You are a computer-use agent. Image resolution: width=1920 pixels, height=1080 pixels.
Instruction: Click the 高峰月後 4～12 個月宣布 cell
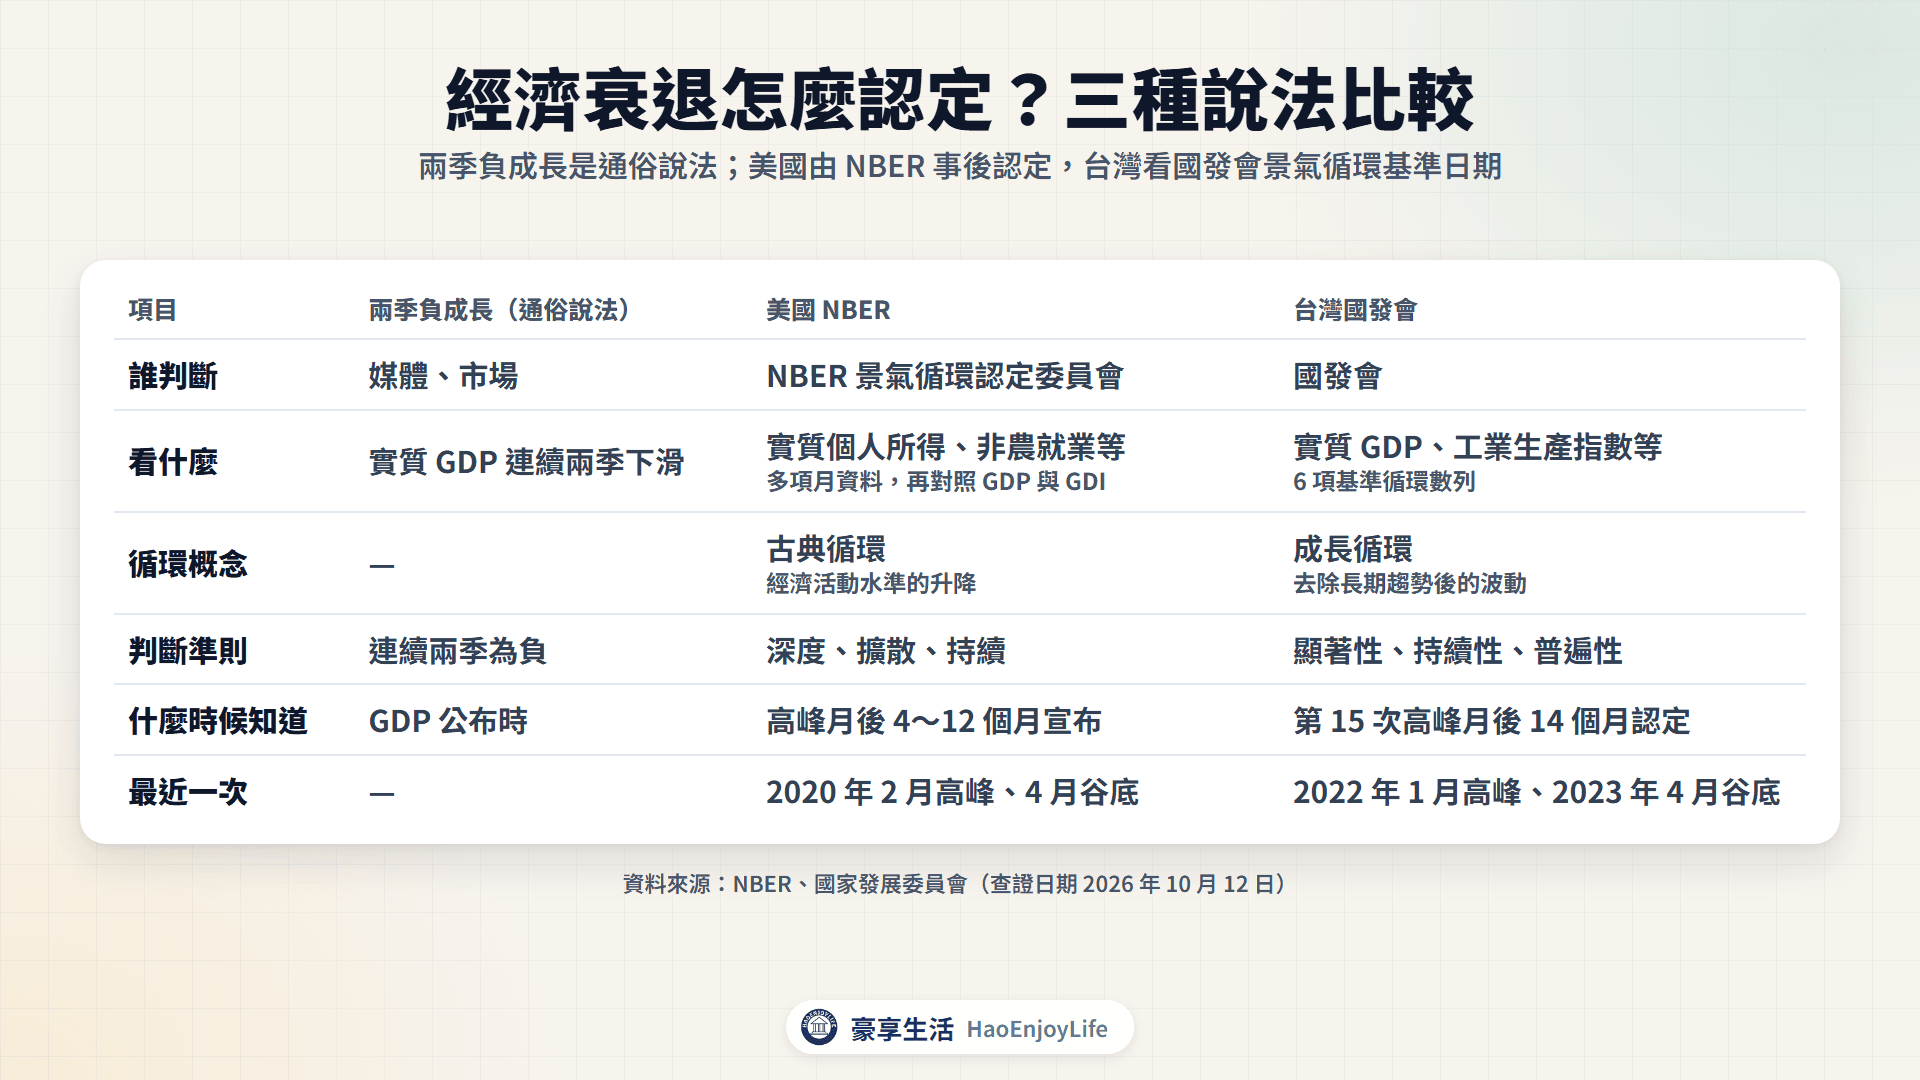(x=934, y=721)
